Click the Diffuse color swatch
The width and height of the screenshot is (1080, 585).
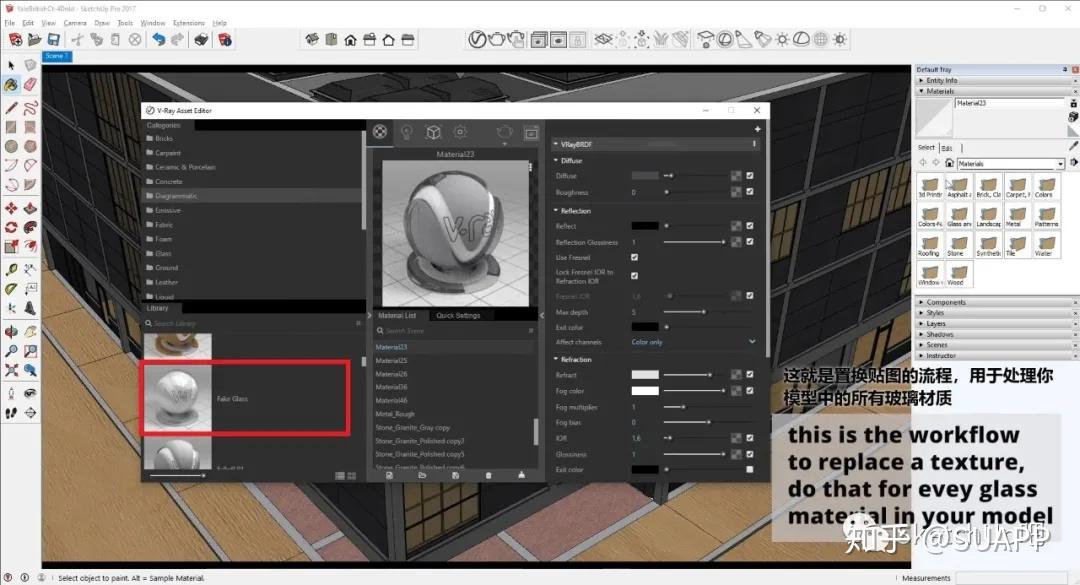click(645, 176)
